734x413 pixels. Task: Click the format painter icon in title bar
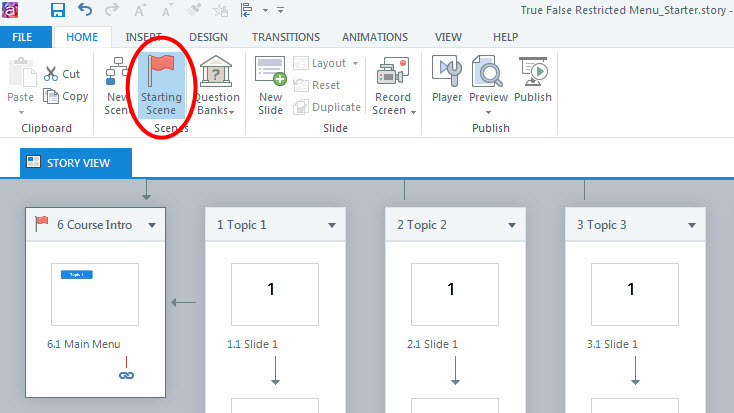pos(193,10)
